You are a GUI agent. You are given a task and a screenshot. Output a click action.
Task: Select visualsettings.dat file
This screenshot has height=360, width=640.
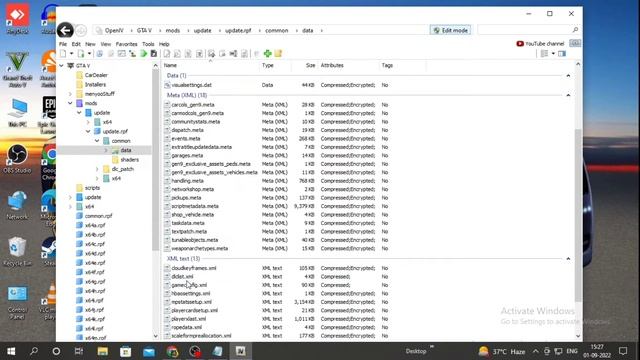point(191,85)
